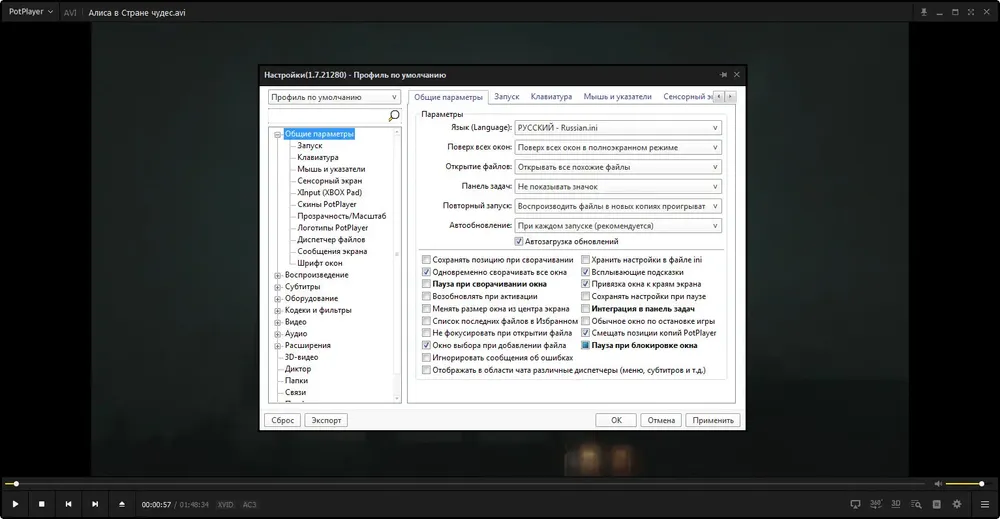This screenshot has width=1000, height=519.
Task: Open player settings gear icon
Action: pyautogui.click(x=957, y=504)
